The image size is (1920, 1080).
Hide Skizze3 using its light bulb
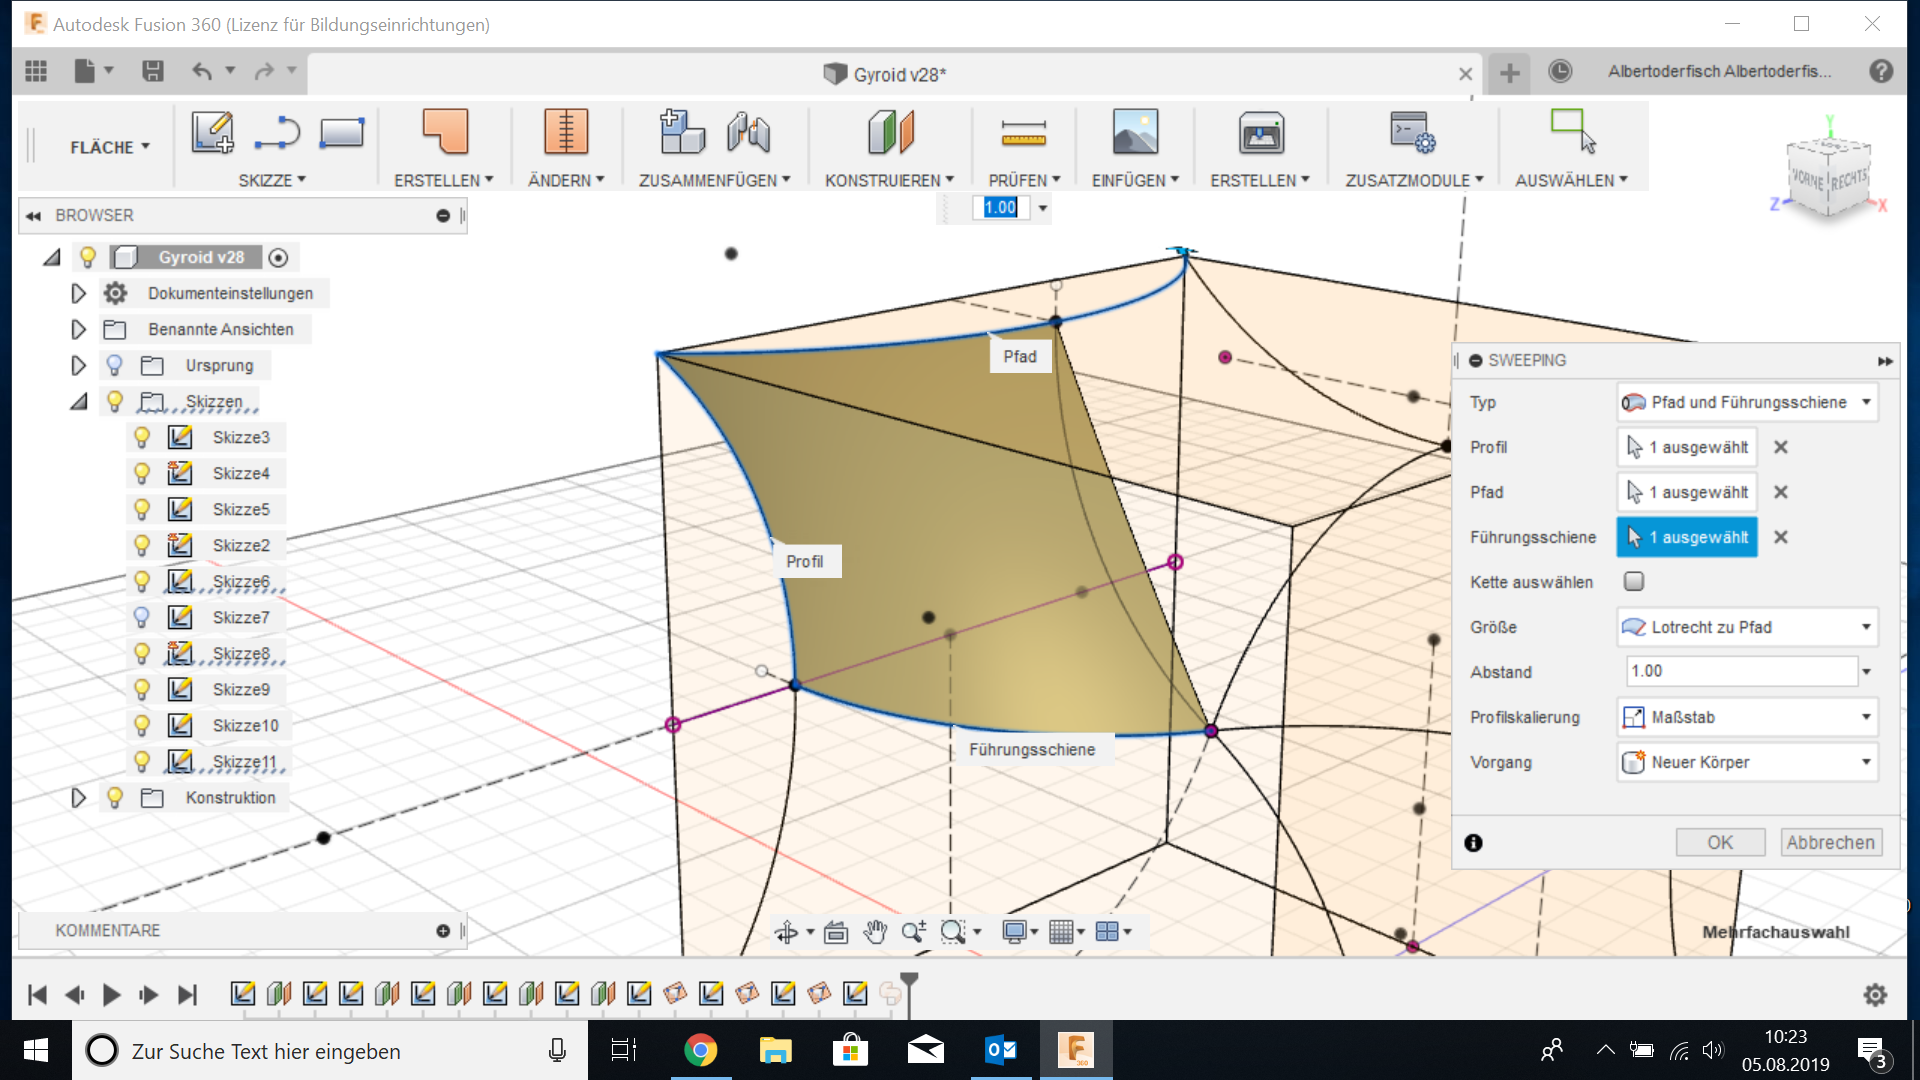(142, 438)
